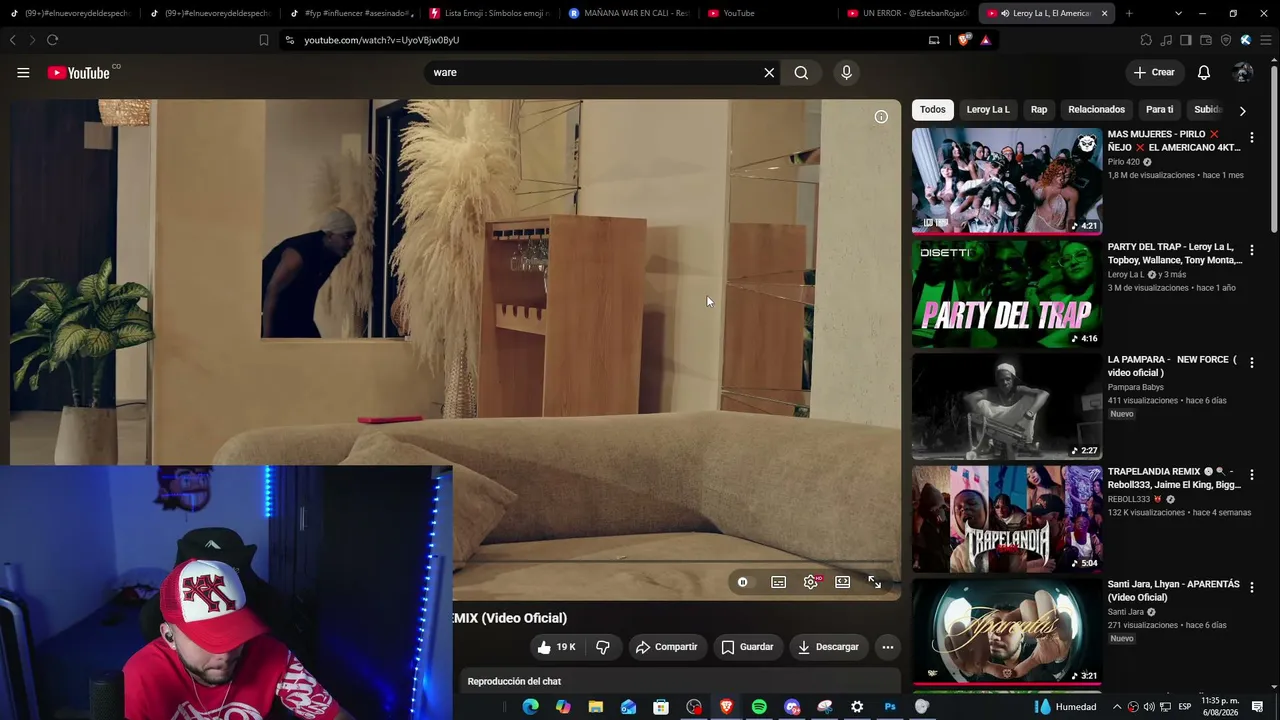Click the Reproducción del chat header
The height and width of the screenshot is (720, 1280).
[x=514, y=682]
